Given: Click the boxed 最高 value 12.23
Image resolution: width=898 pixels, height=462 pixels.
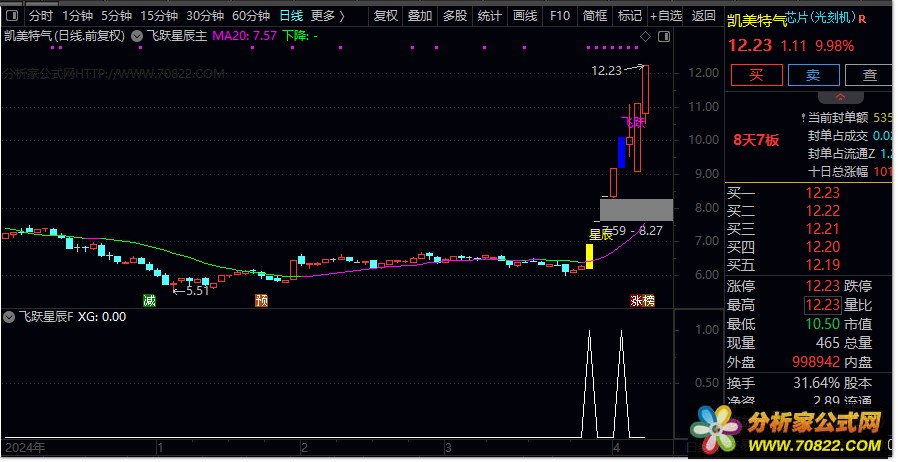Looking at the screenshot, I should pos(822,305).
